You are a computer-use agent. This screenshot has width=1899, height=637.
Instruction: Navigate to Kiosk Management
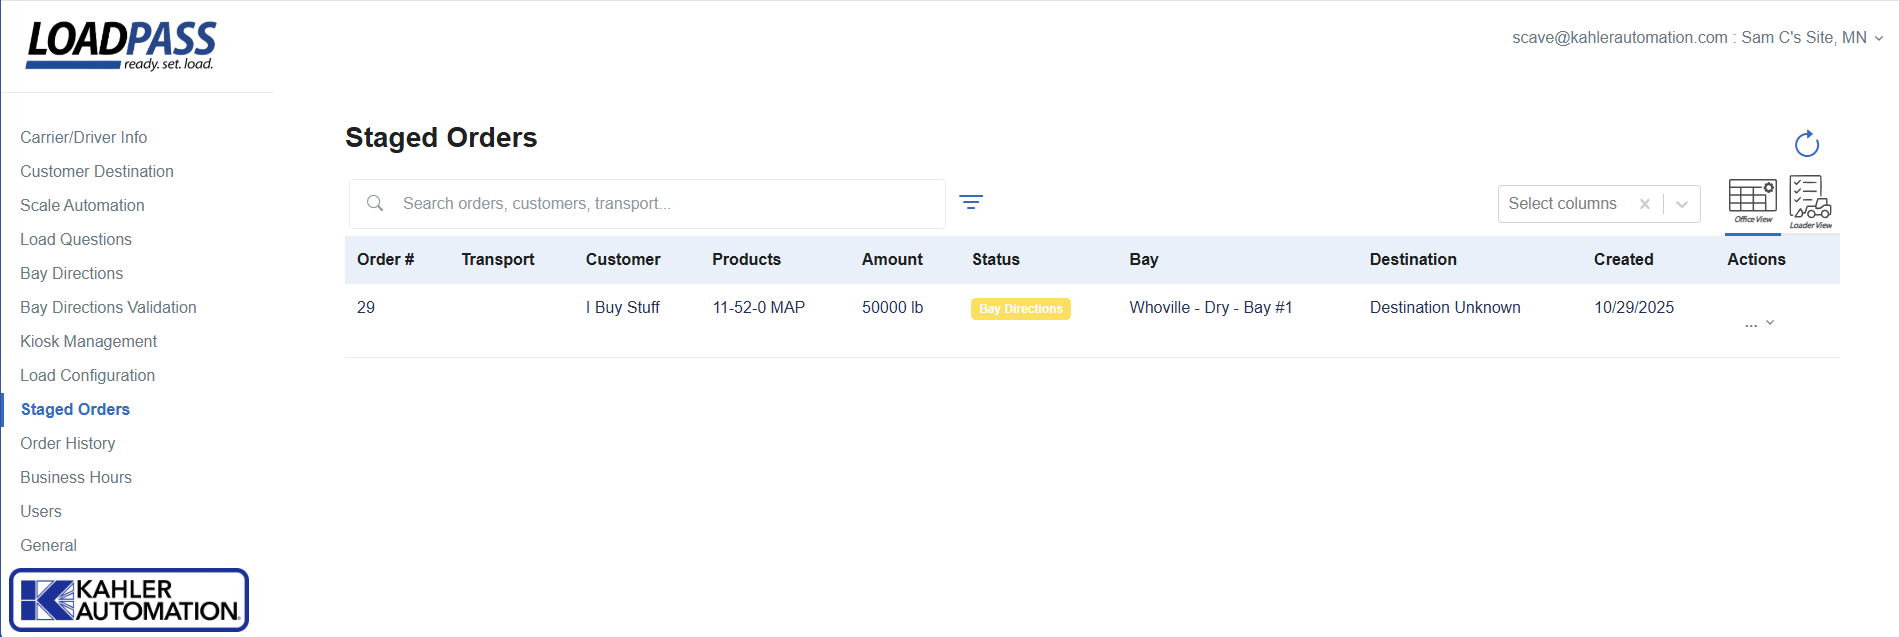[x=89, y=341]
